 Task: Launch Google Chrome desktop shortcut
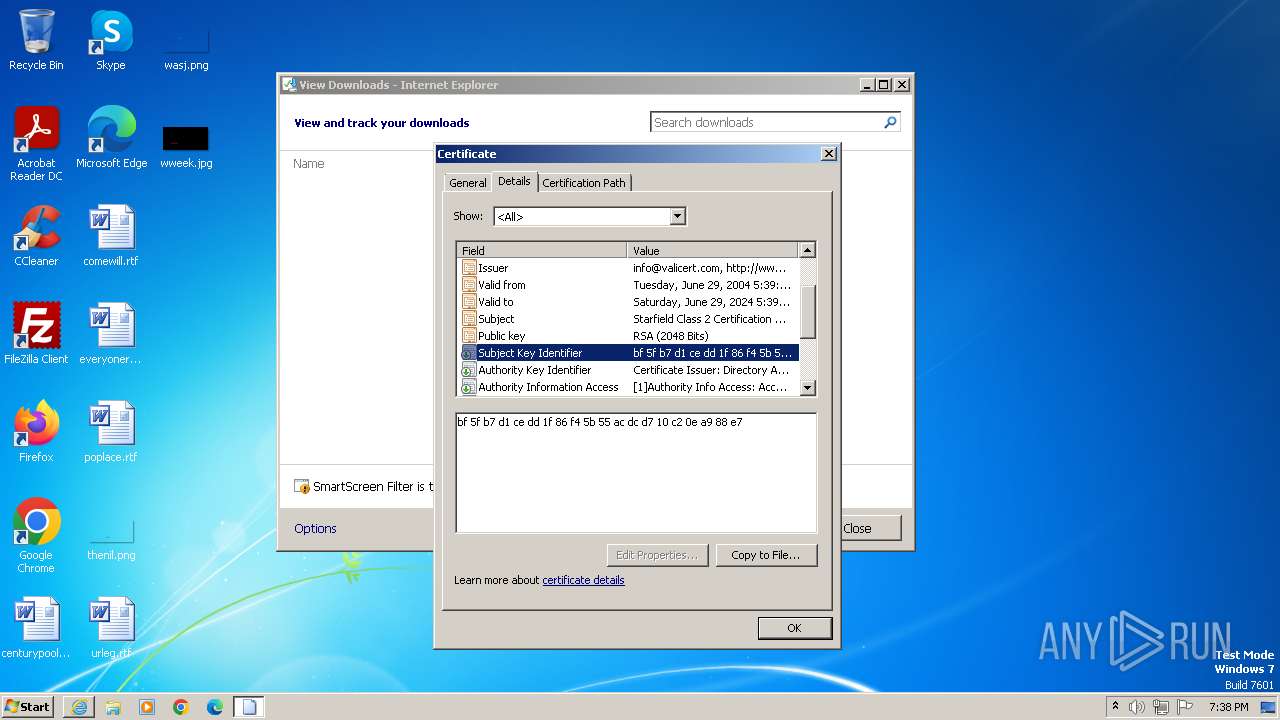tap(36, 536)
